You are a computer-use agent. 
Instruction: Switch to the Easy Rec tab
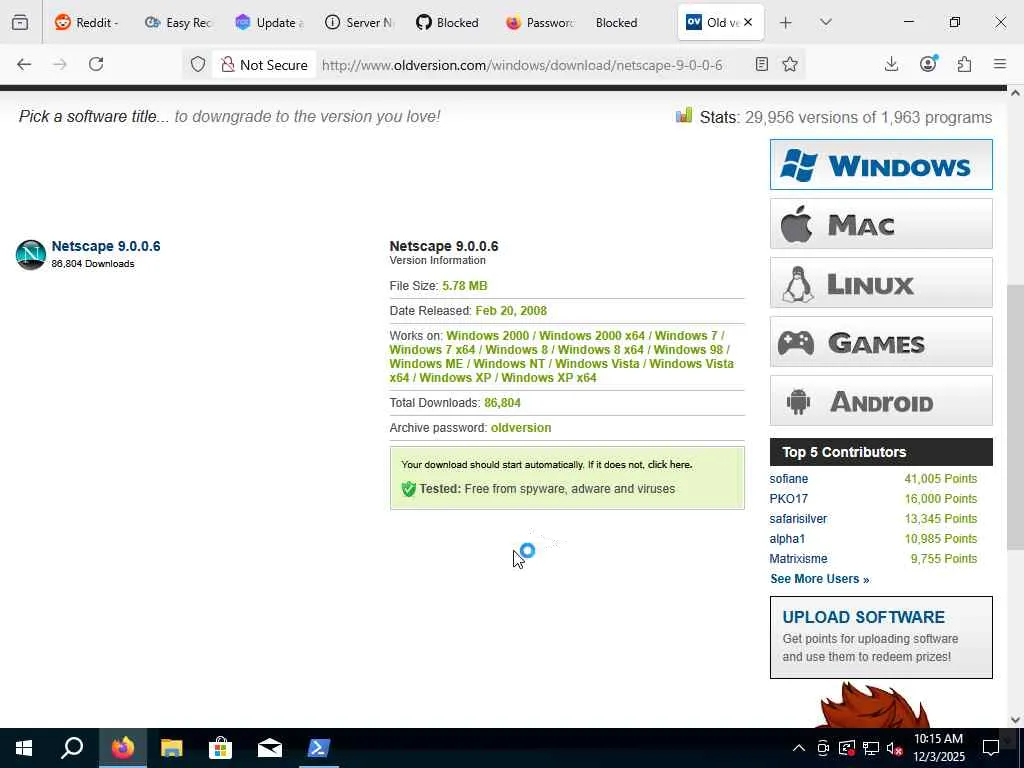(x=178, y=22)
